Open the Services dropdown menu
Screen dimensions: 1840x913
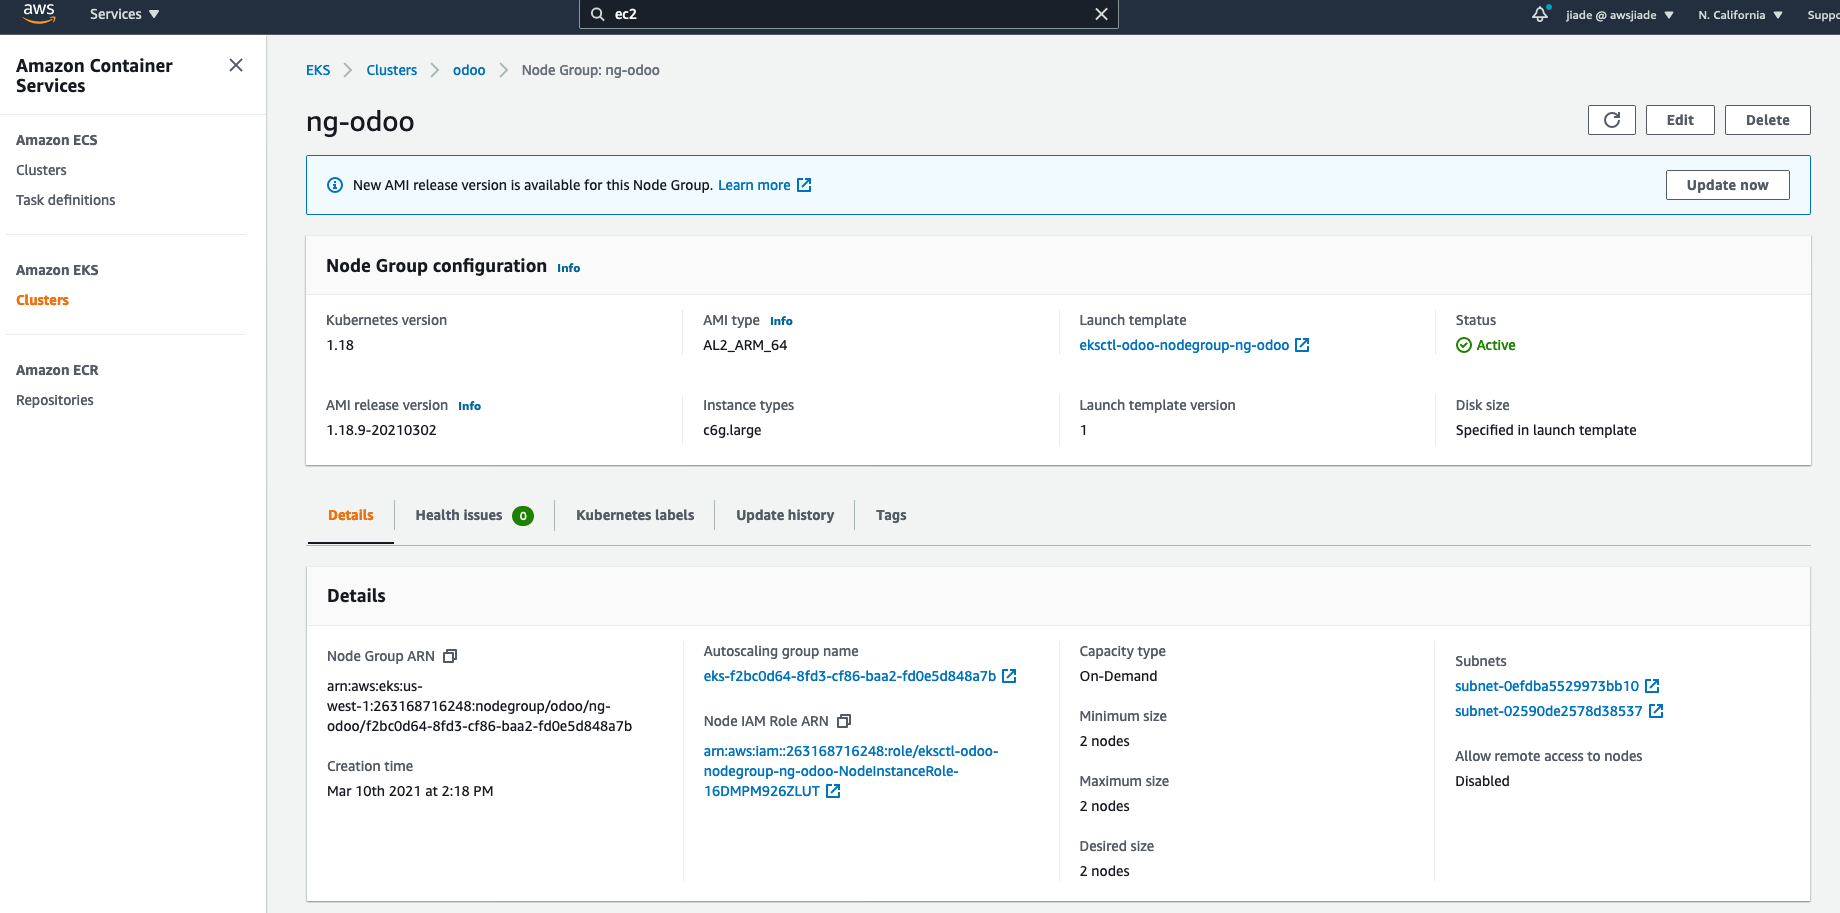pos(124,14)
